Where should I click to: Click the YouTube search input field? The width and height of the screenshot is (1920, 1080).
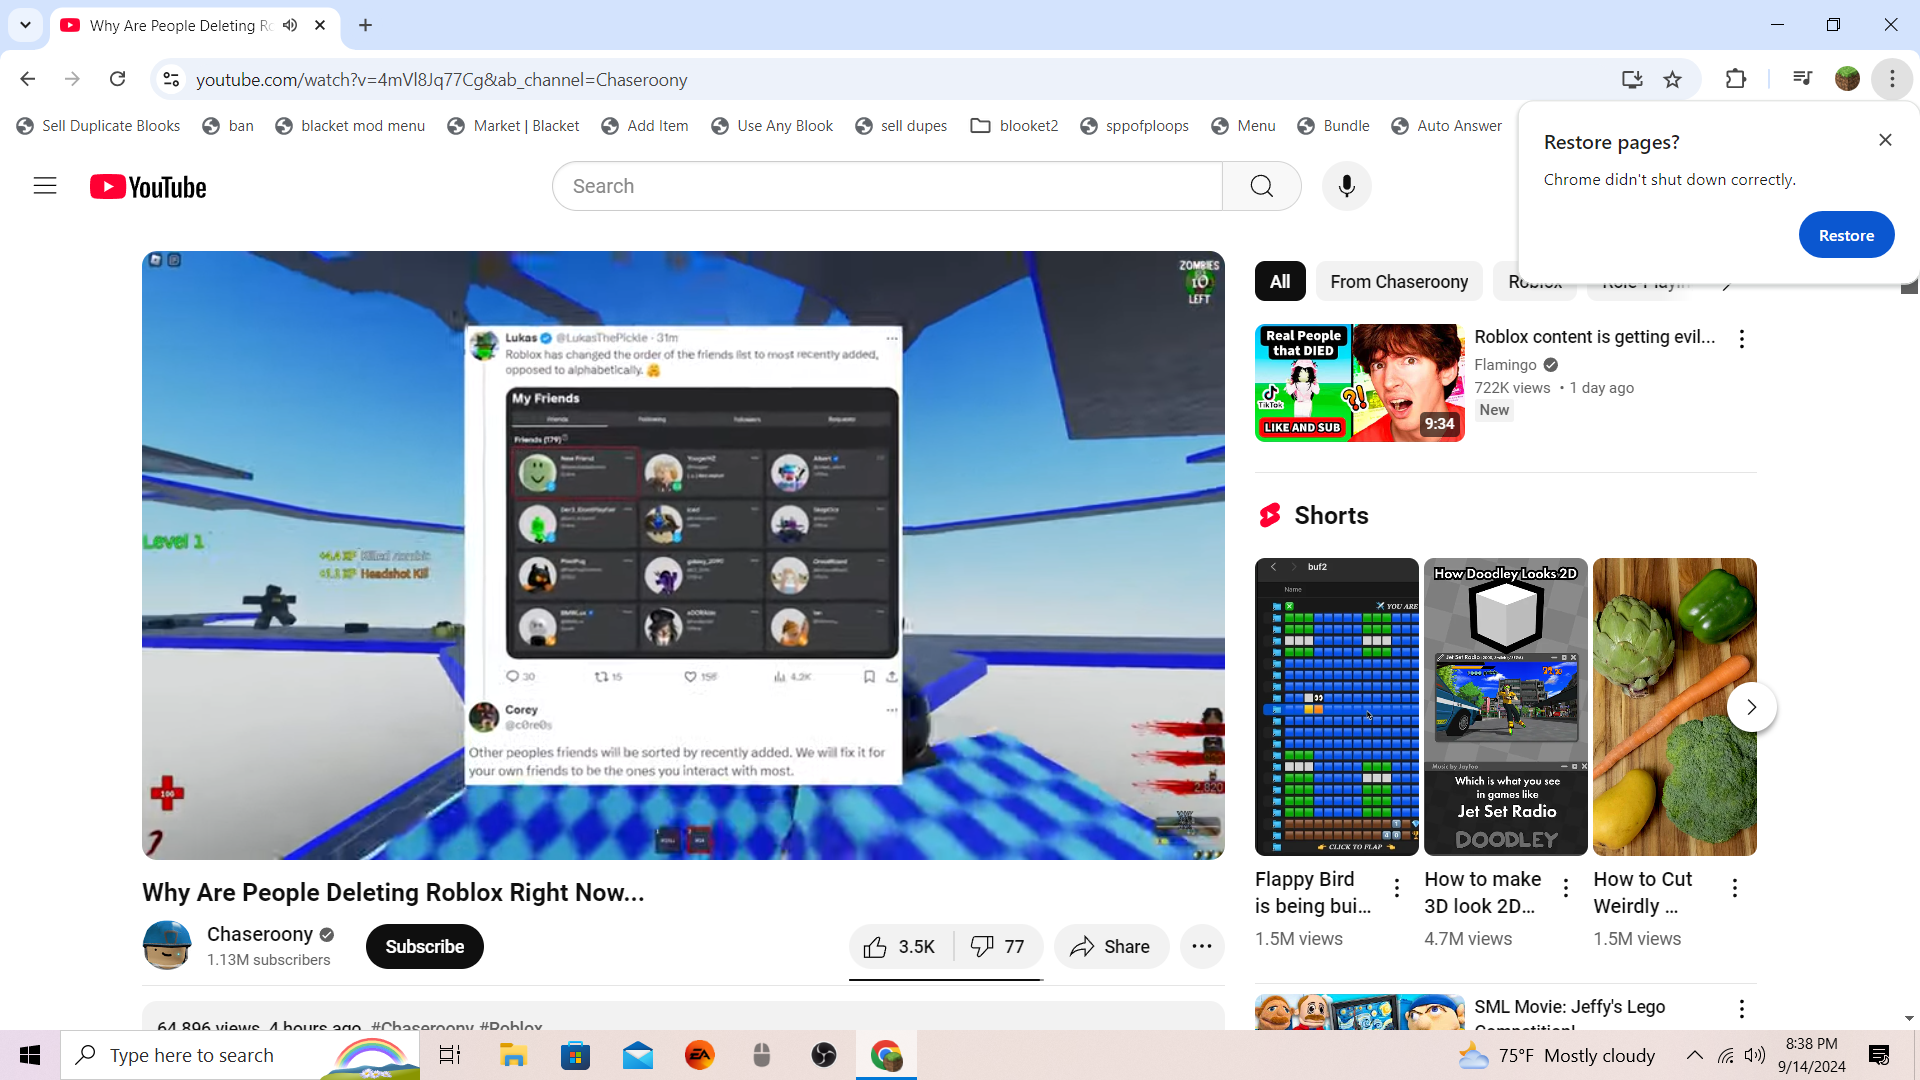coord(886,186)
